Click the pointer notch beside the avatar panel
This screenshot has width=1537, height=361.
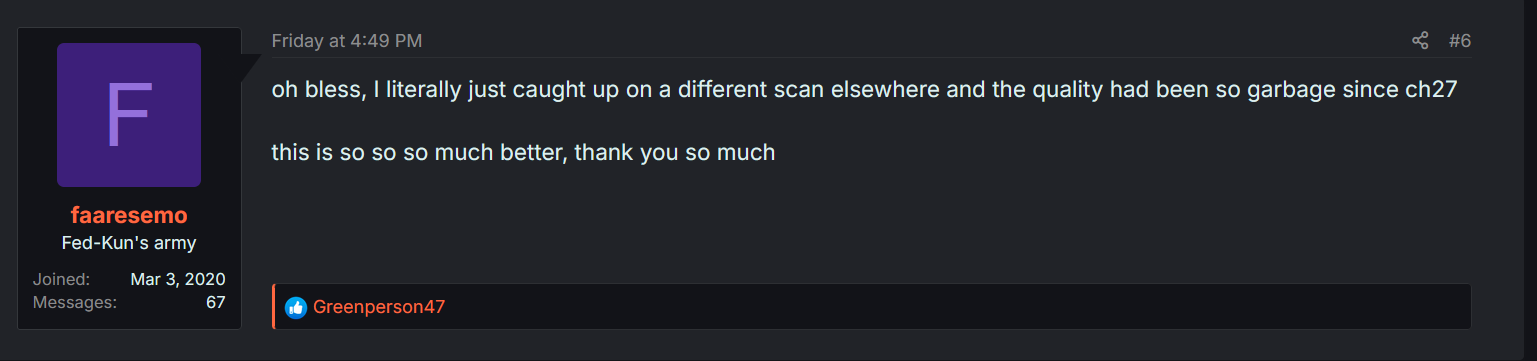(x=250, y=68)
